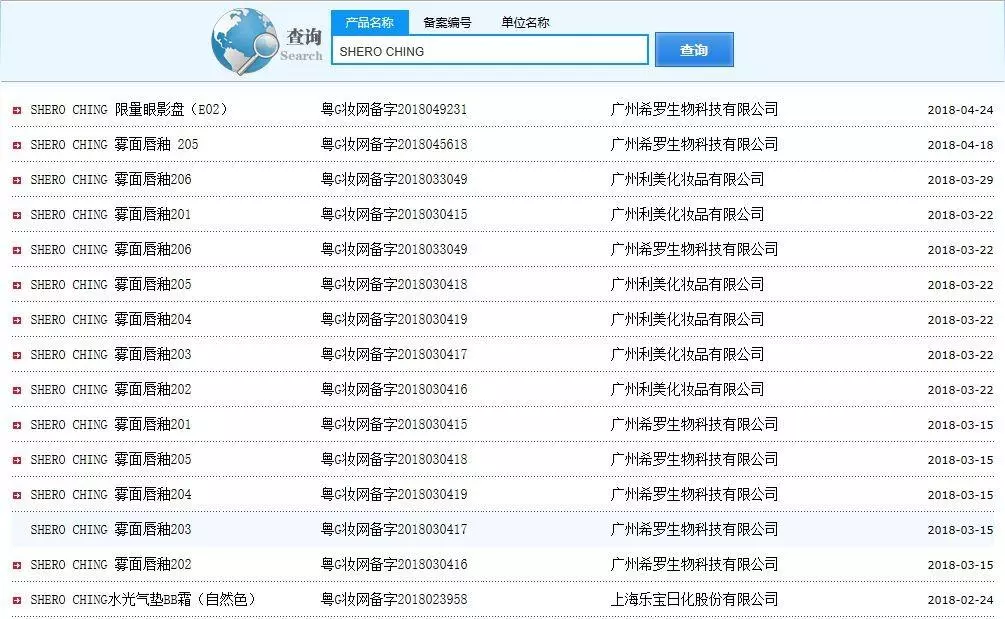1005x619 pixels.
Task: Click red bullet for 雾面唇釉206 dated 2018-03-22
Action: 17,250
